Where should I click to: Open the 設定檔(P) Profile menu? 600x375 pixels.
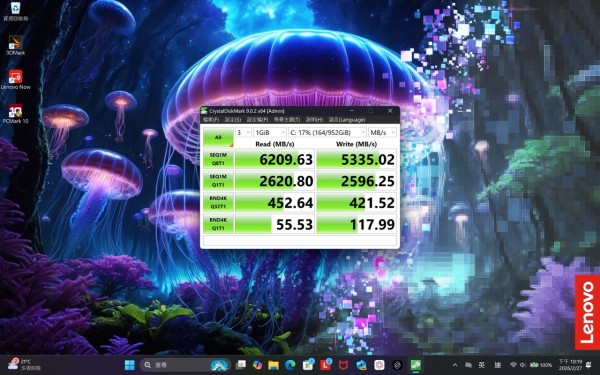(258, 120)
